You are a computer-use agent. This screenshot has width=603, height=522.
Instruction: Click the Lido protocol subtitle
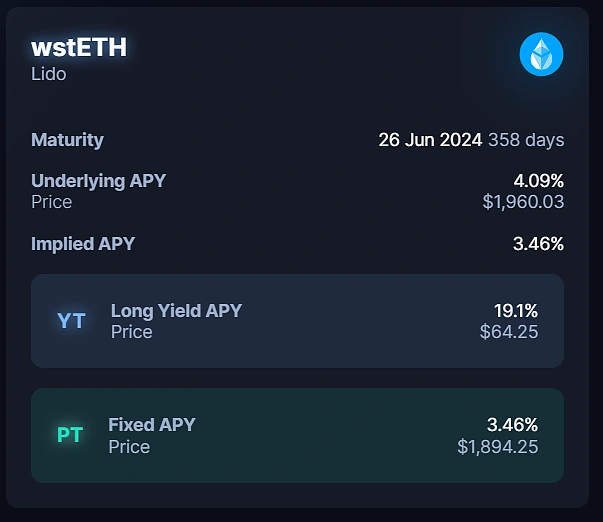tap(49, 74)
